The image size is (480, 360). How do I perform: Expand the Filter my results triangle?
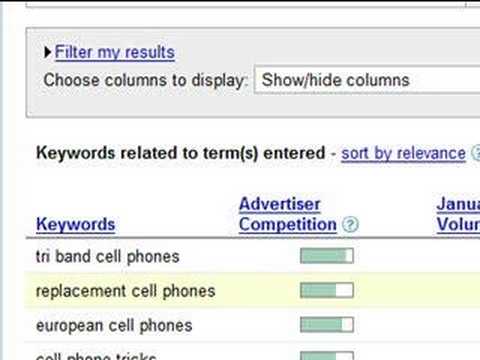[48, 52]
